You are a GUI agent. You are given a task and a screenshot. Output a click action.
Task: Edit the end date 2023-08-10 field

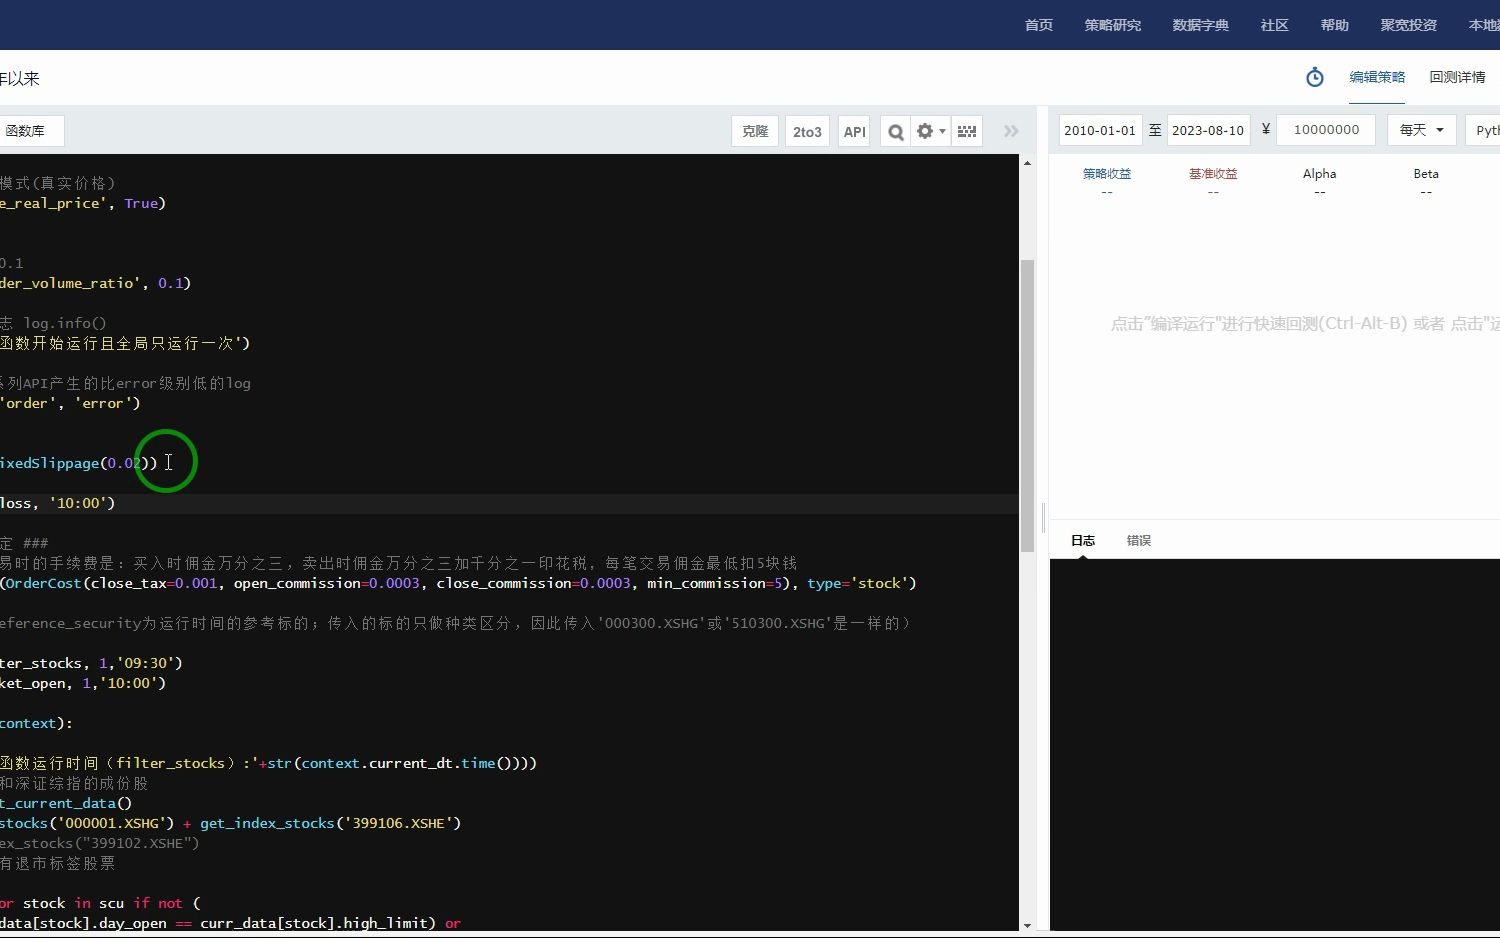click(x=1208, y=130)
